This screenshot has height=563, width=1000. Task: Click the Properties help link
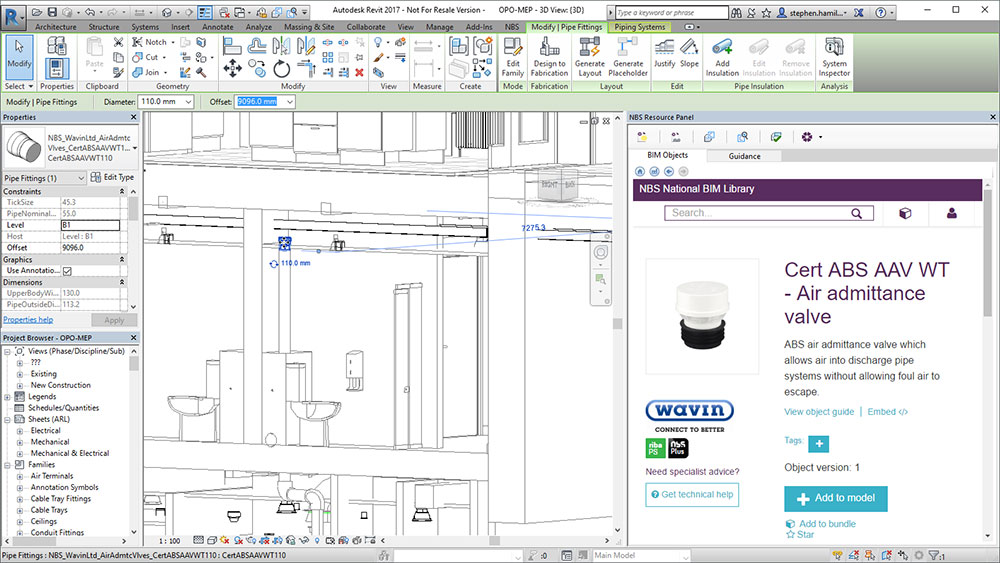[x=28, y=320]
